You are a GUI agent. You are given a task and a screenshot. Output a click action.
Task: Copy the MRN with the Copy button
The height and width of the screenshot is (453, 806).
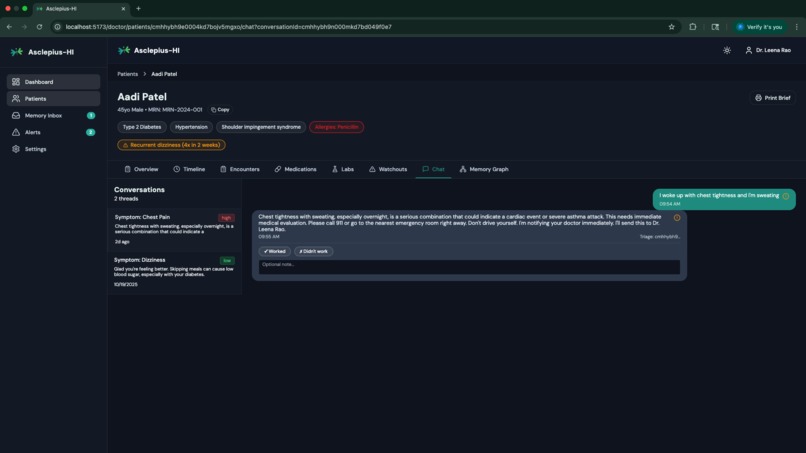(x=220, y=110)
